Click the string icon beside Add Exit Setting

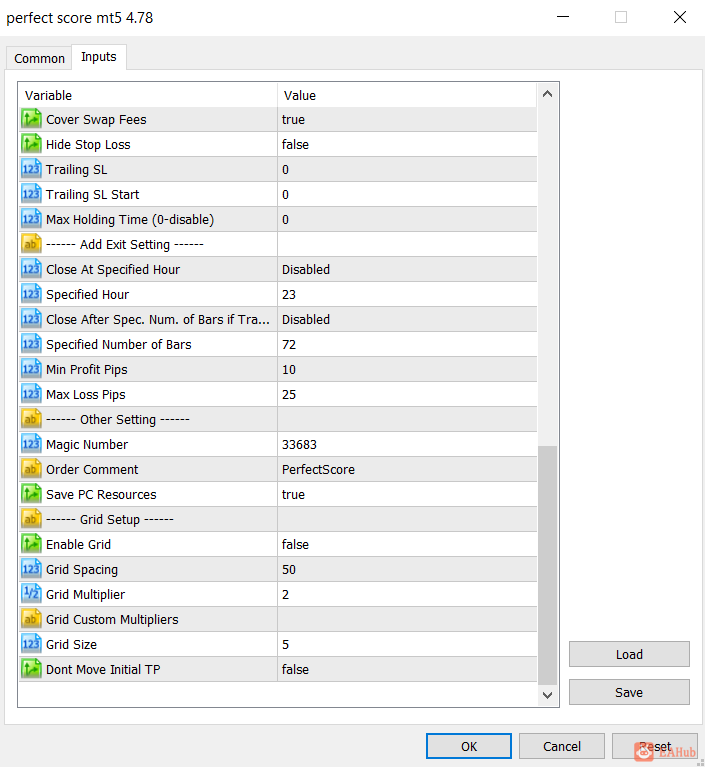(31, 244)
